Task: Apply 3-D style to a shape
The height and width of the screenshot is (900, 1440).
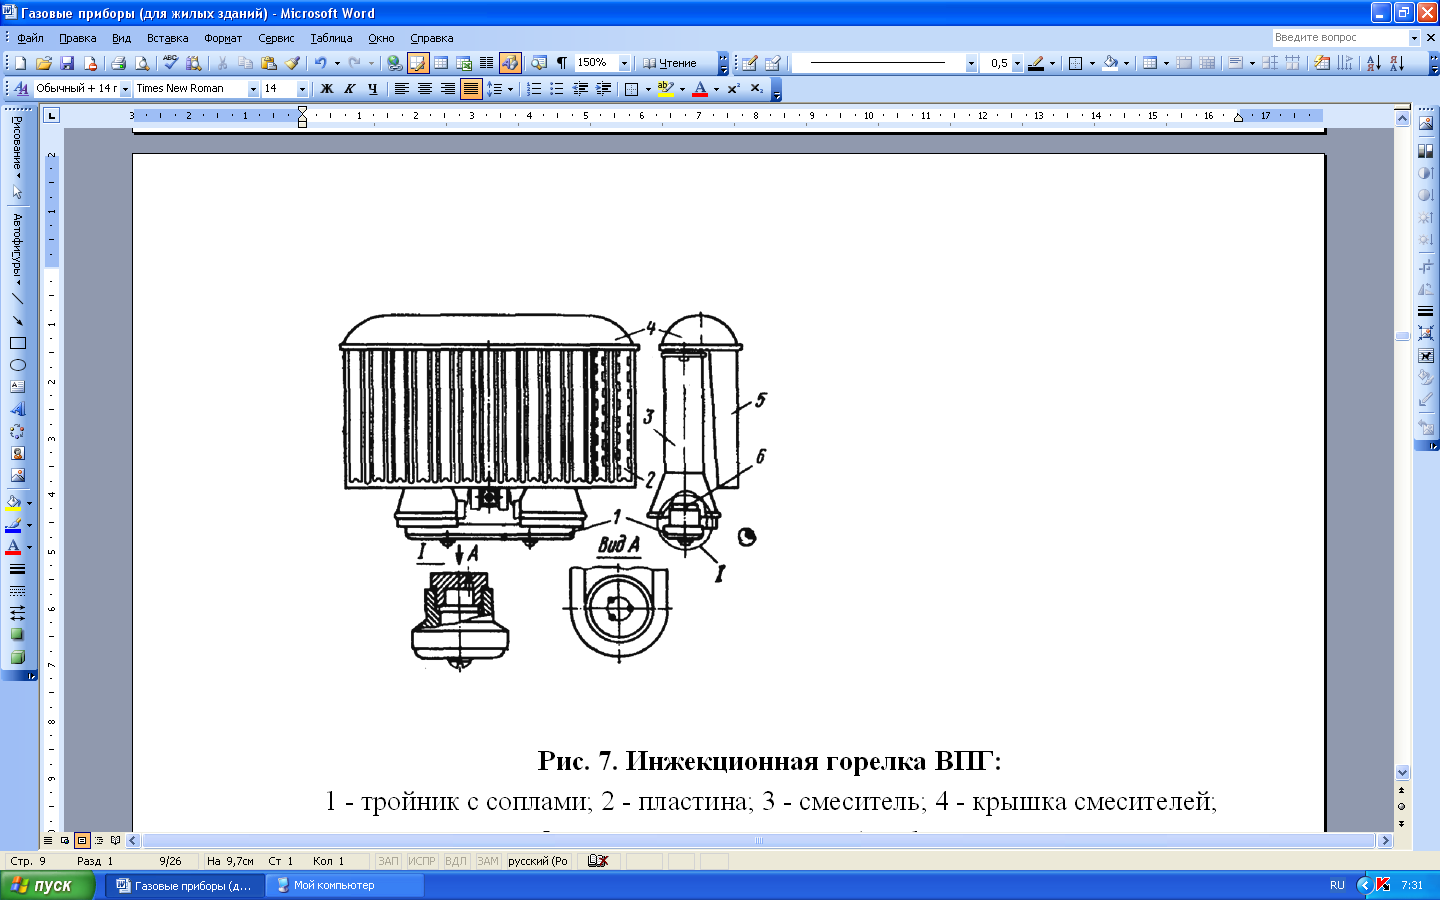Action: tap(17, 657)
